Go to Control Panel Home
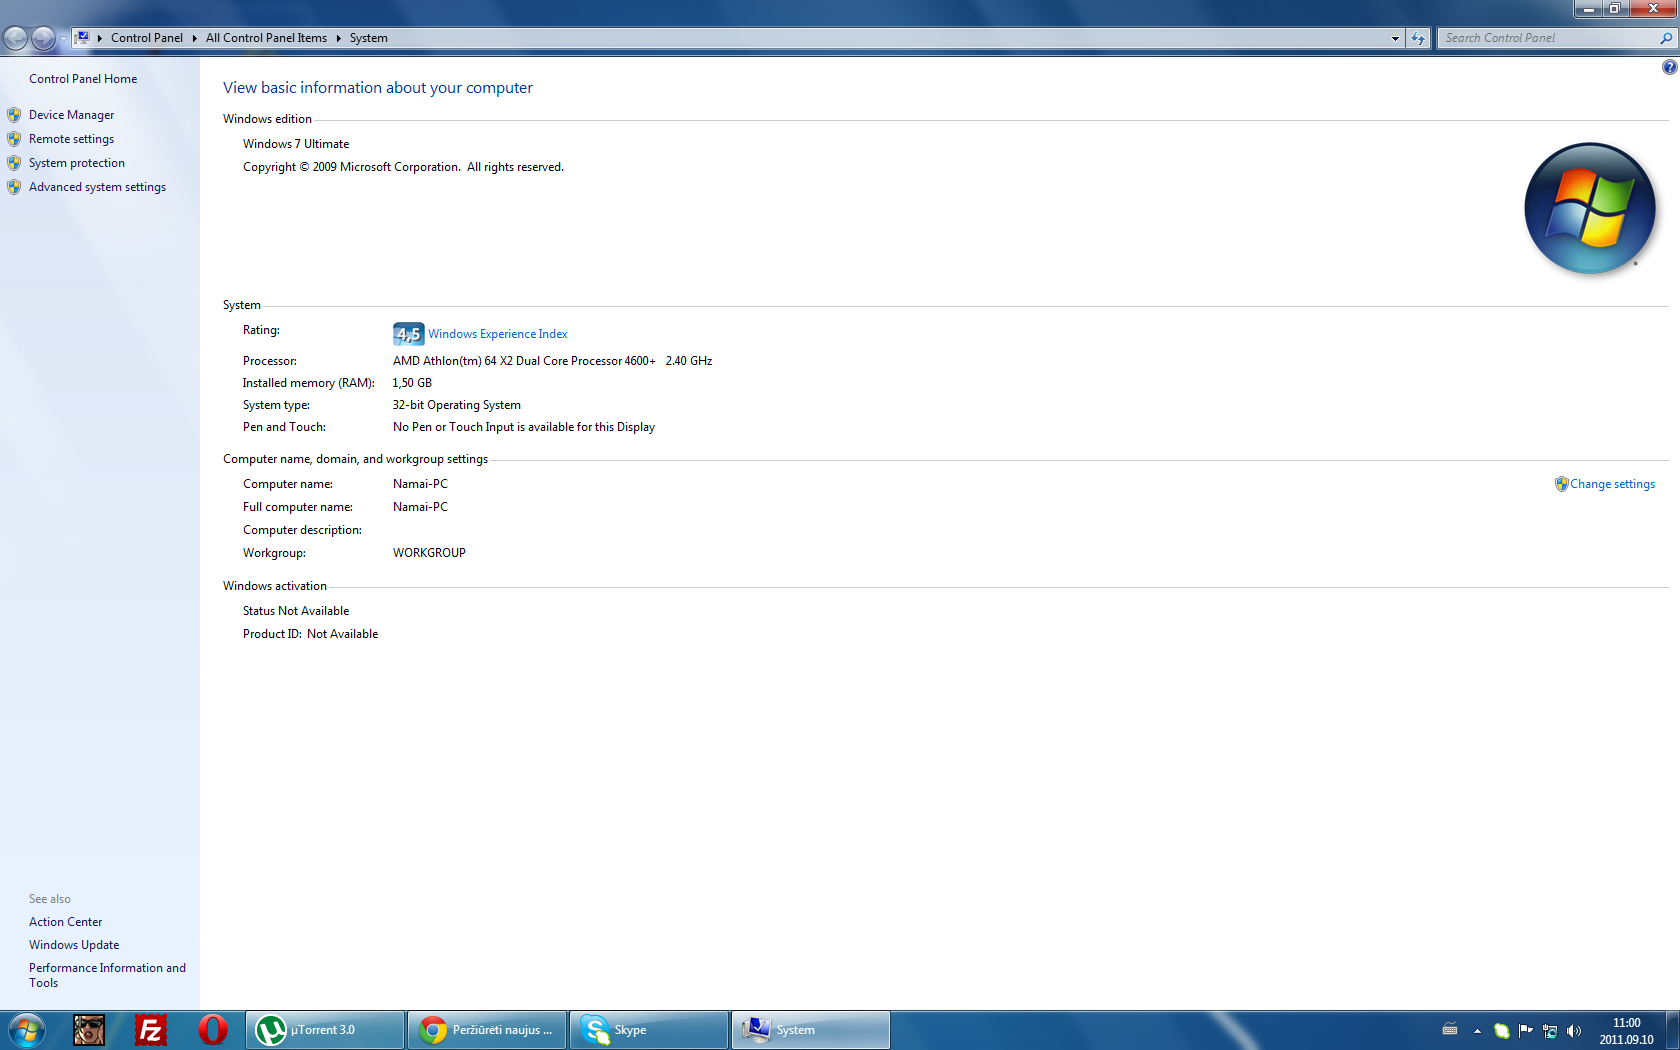 [83, 79]
